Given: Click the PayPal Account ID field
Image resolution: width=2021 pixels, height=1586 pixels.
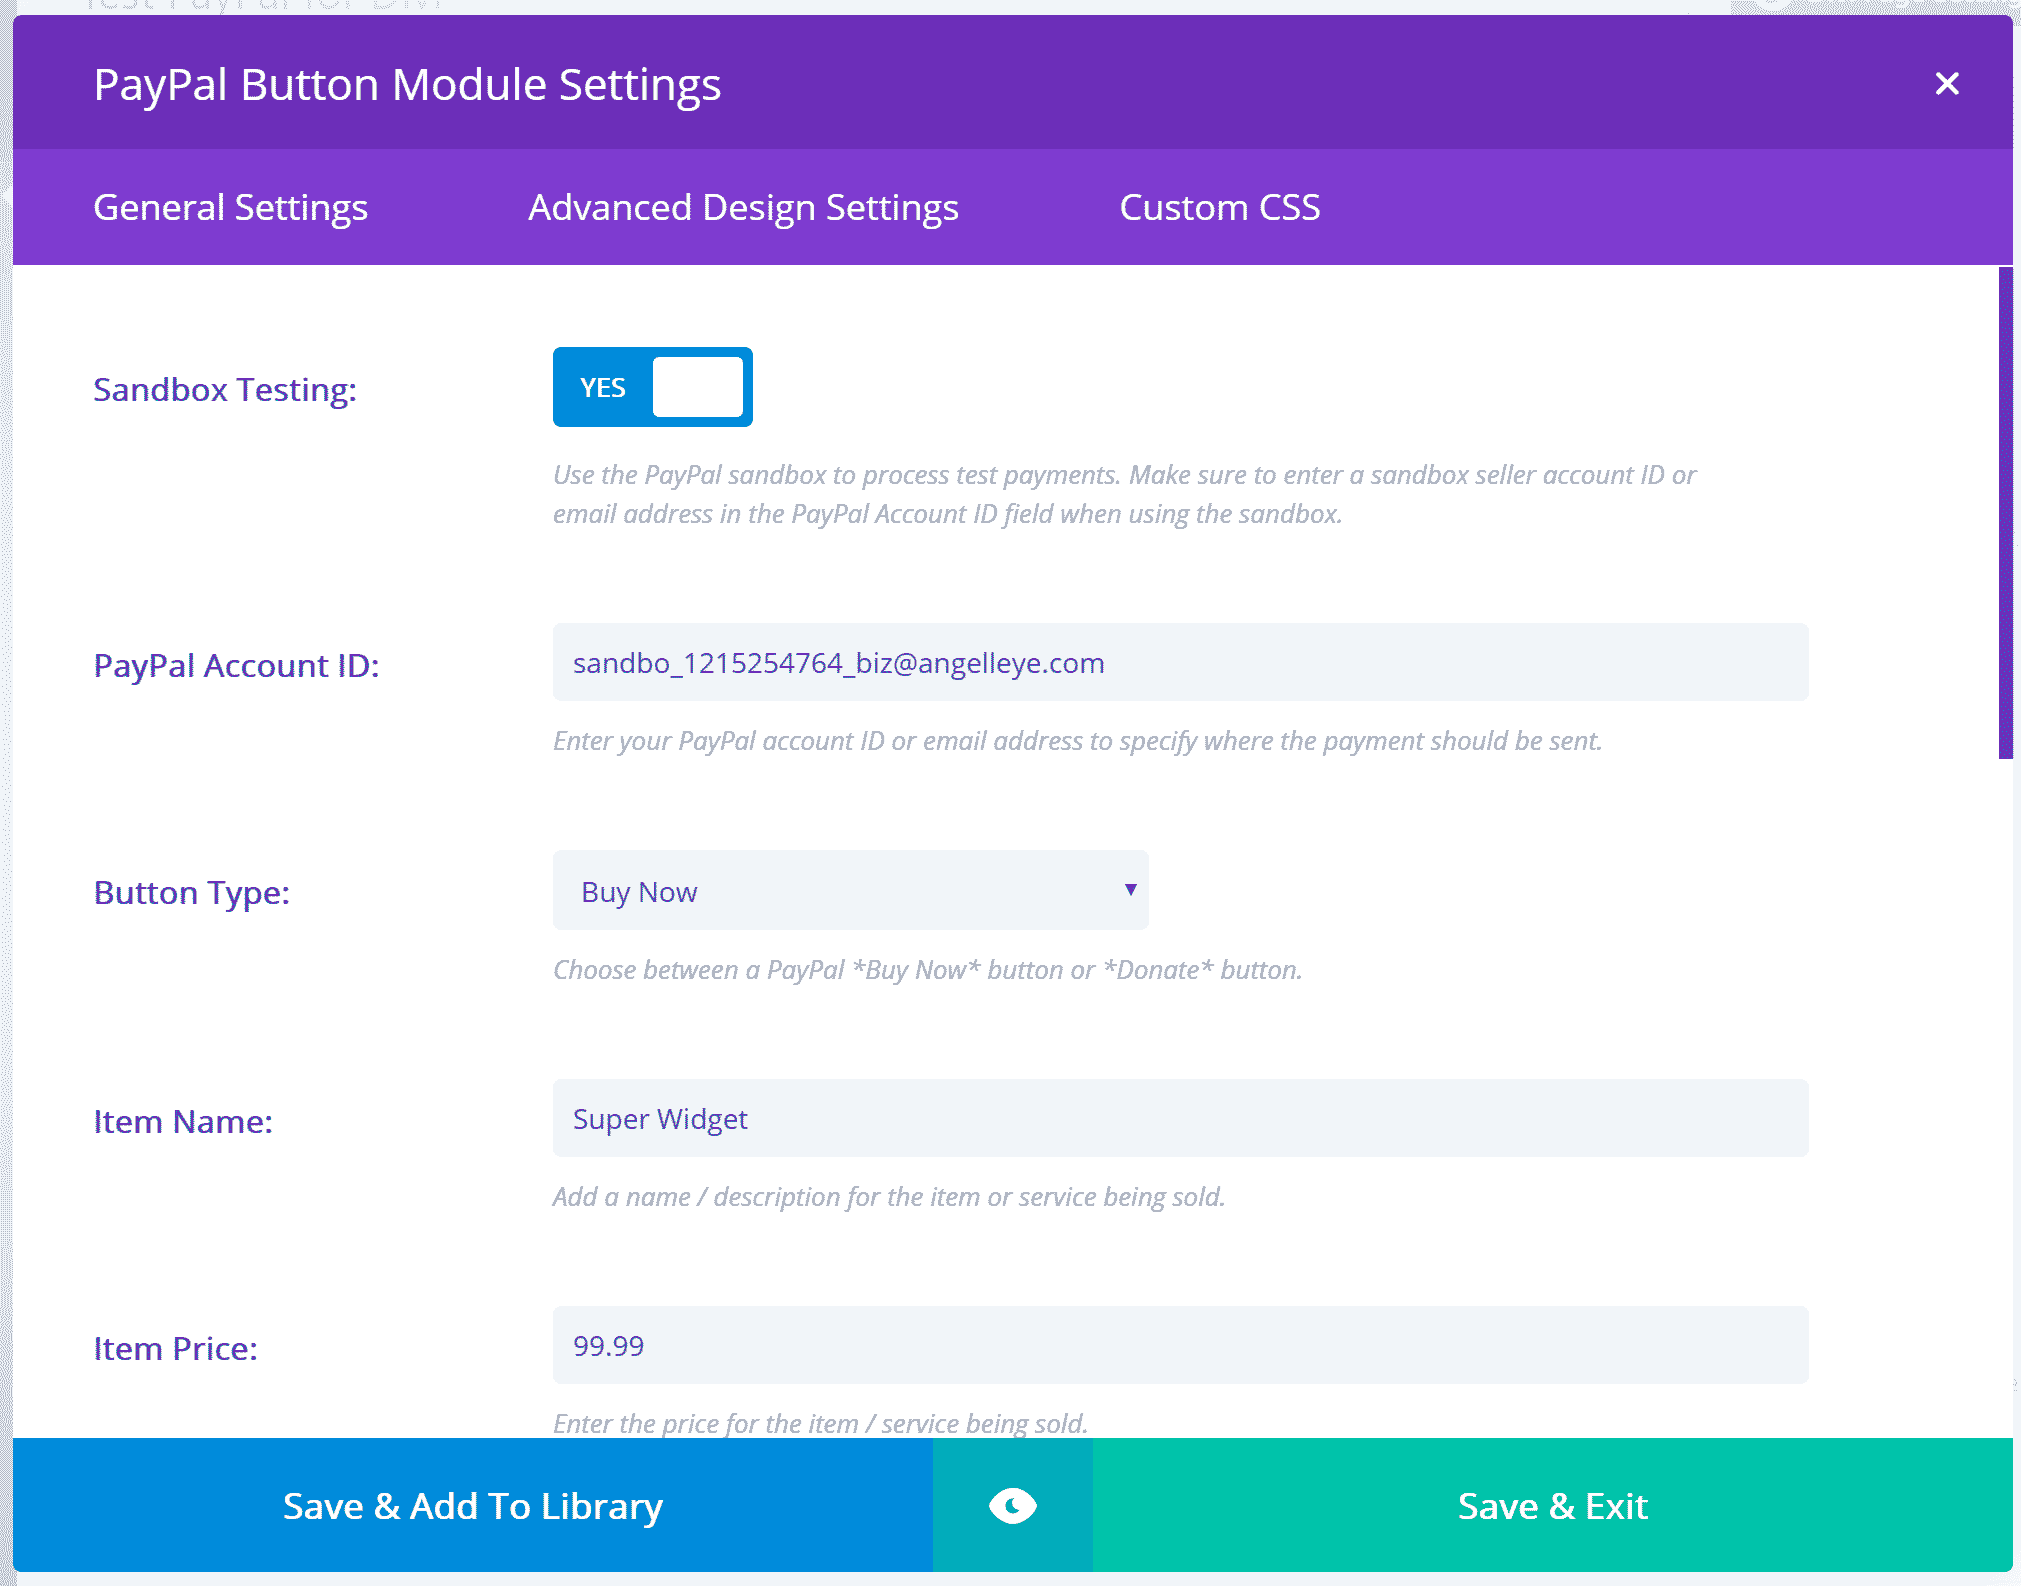Looking at the screenshot, I should tap(1180, 662).
